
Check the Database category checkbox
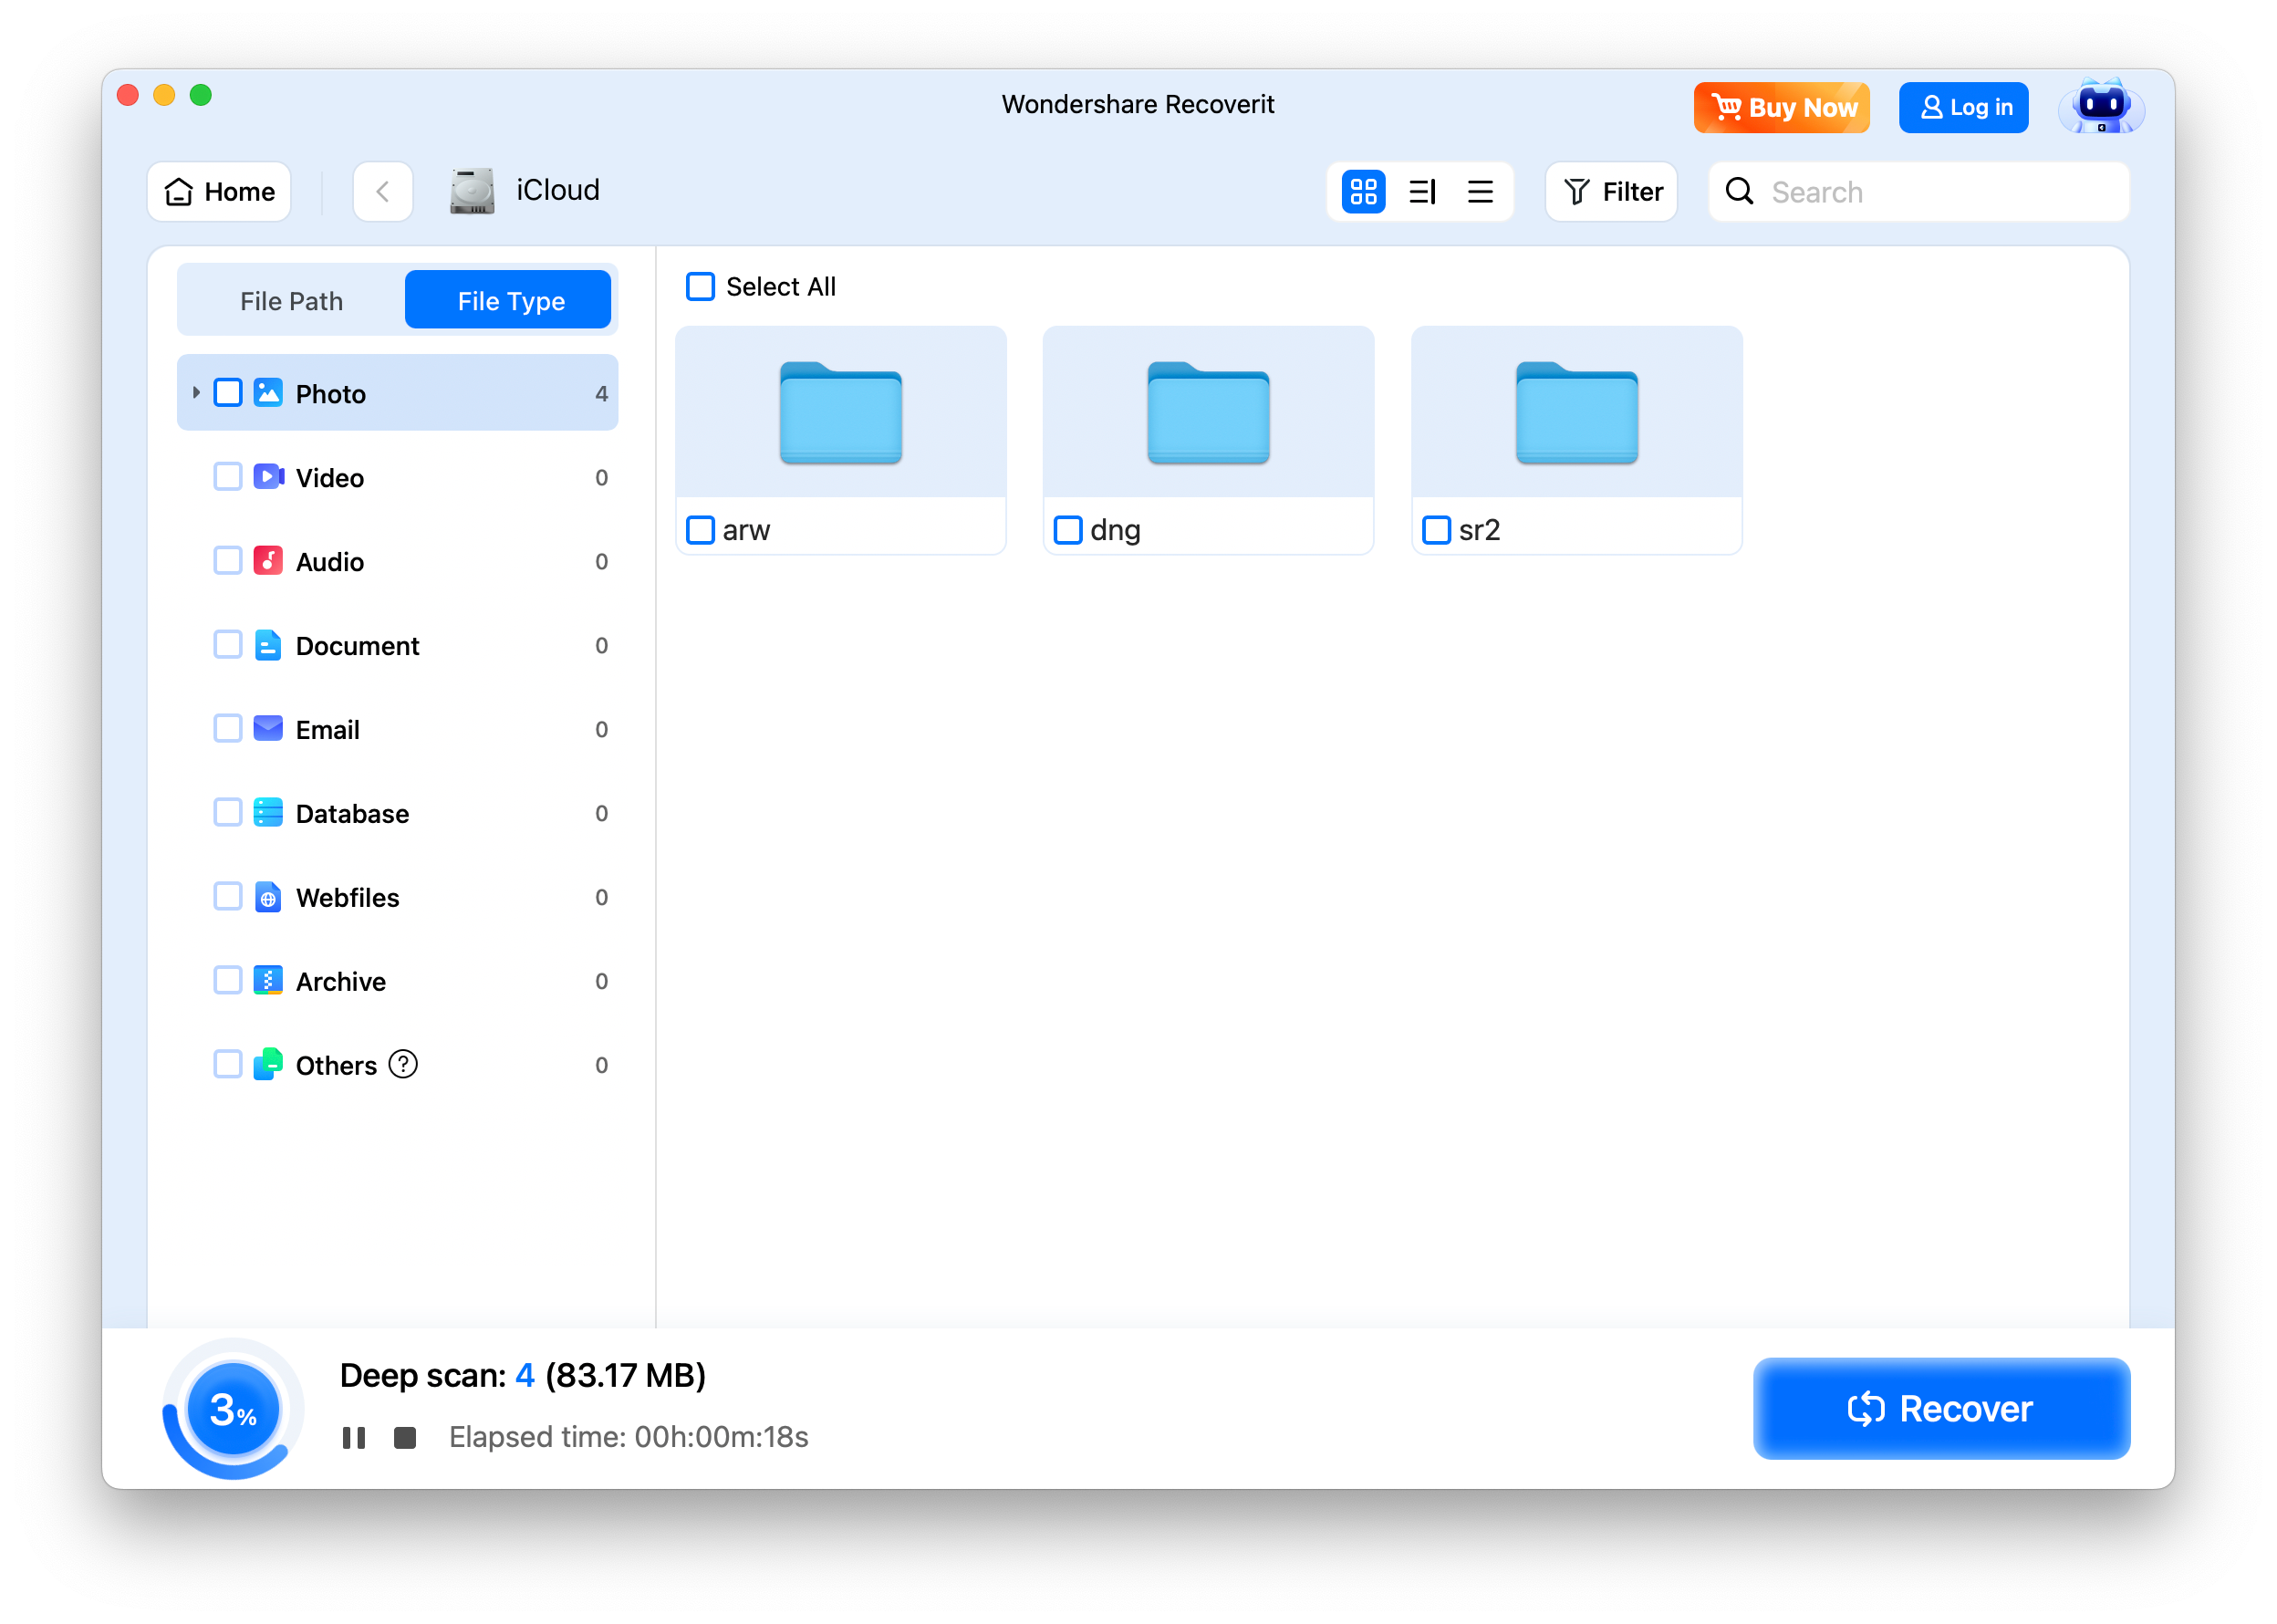click(228, 813)
